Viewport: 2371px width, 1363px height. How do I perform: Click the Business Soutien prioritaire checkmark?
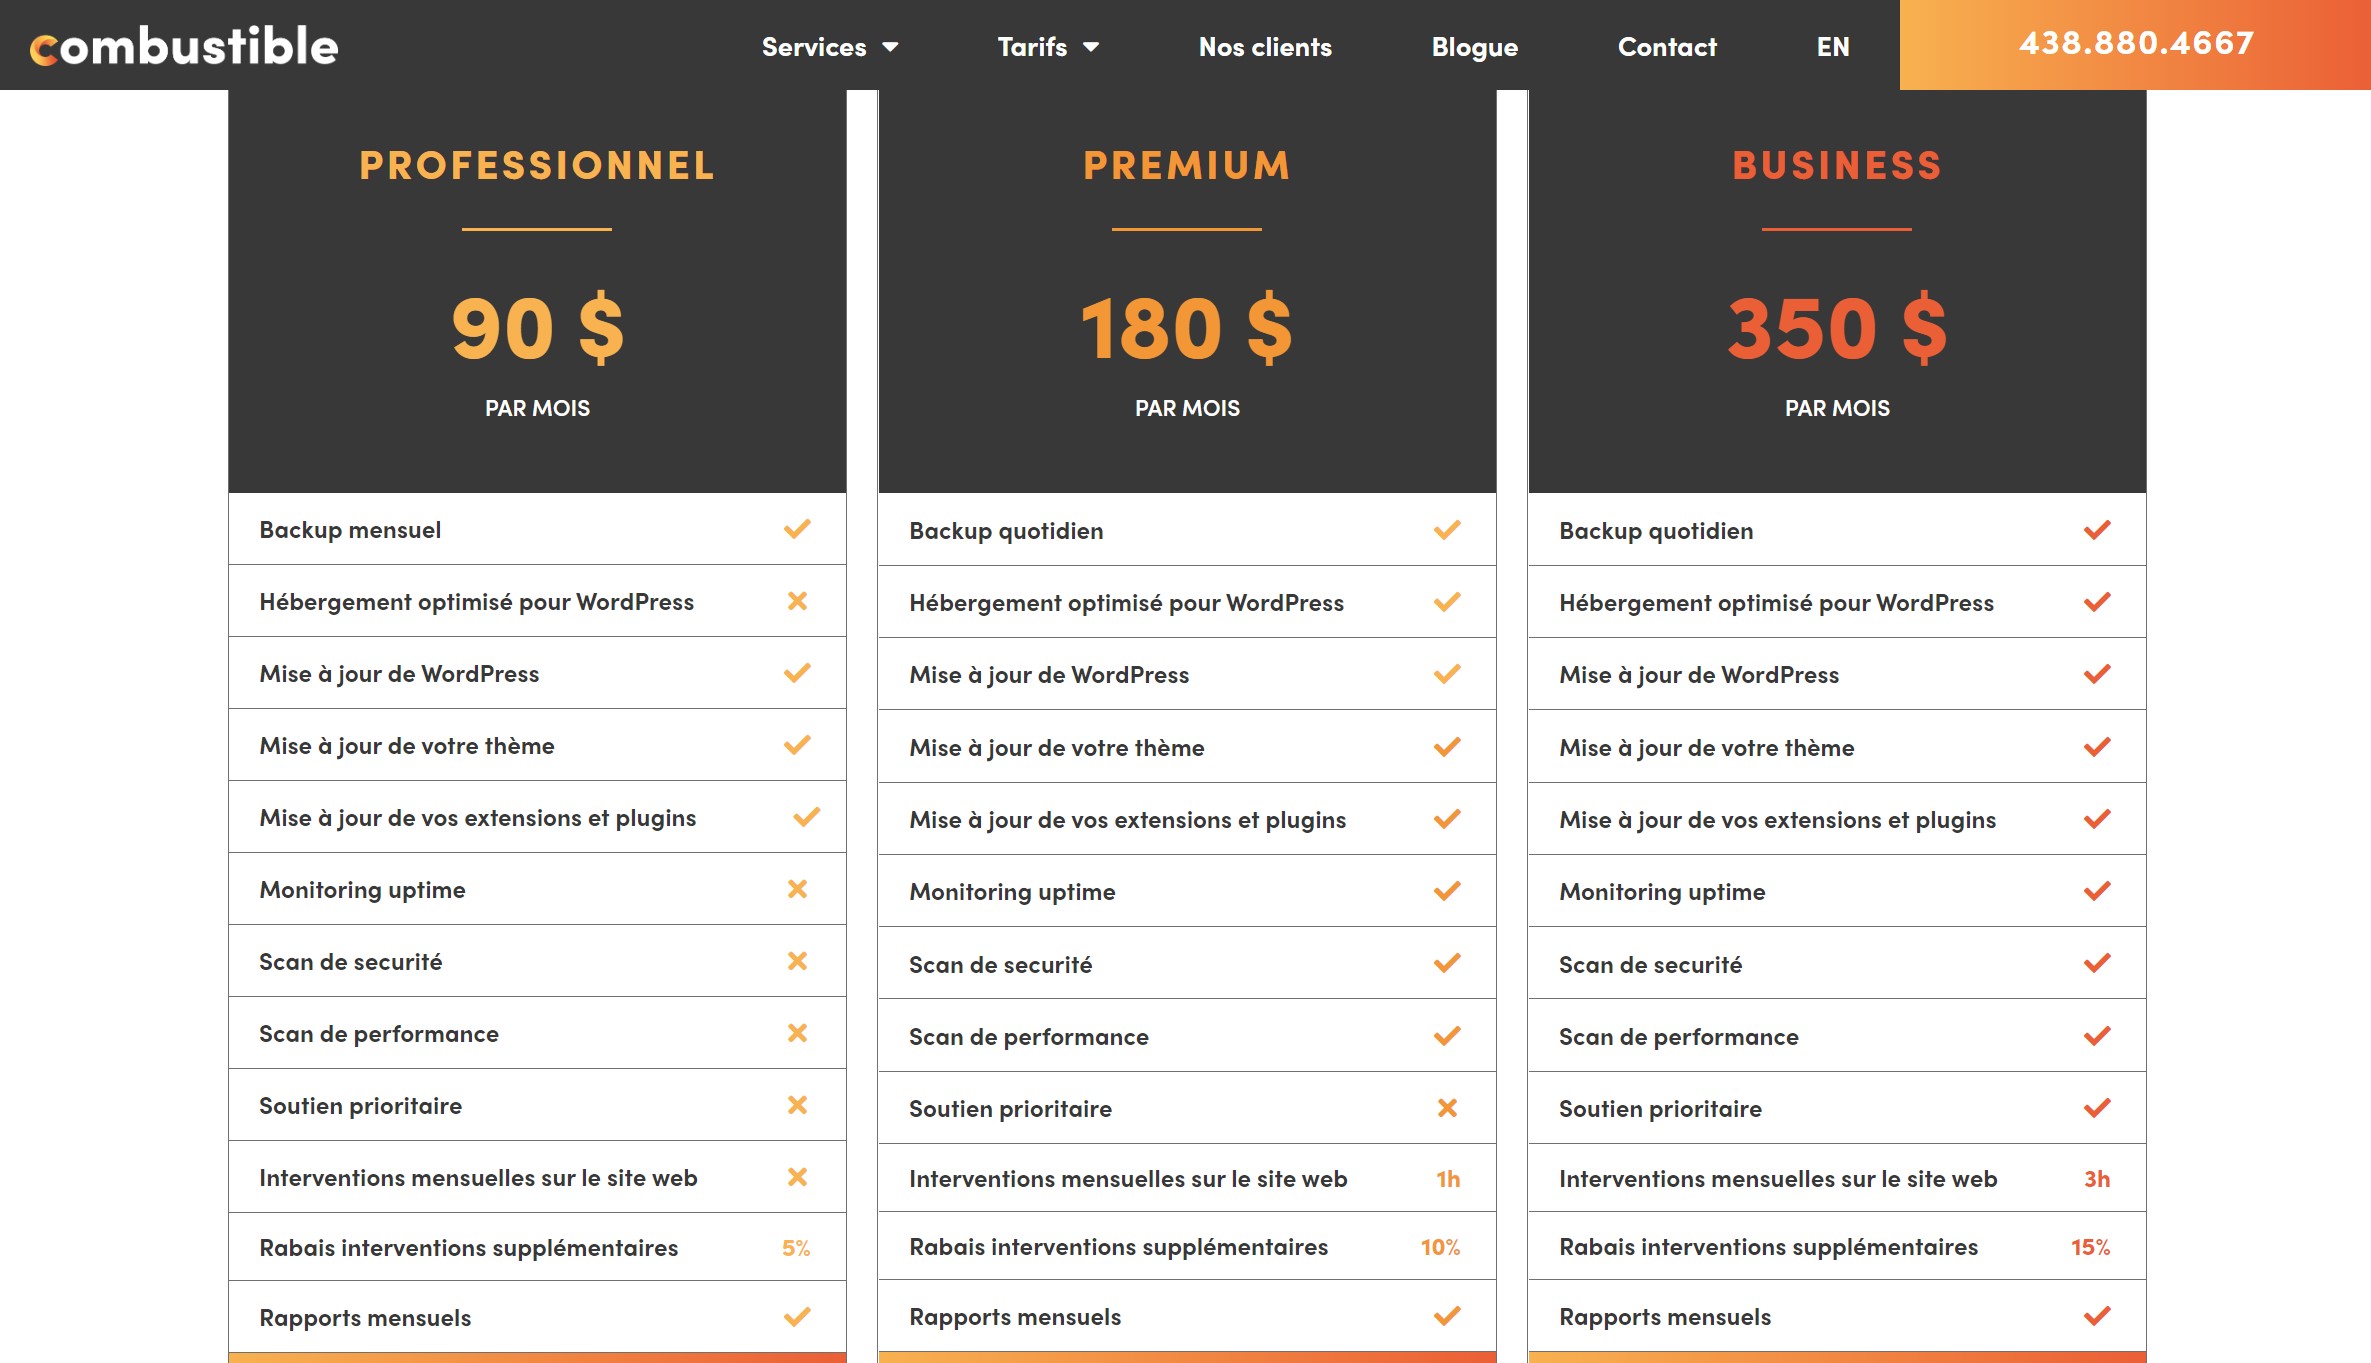2097,1108
